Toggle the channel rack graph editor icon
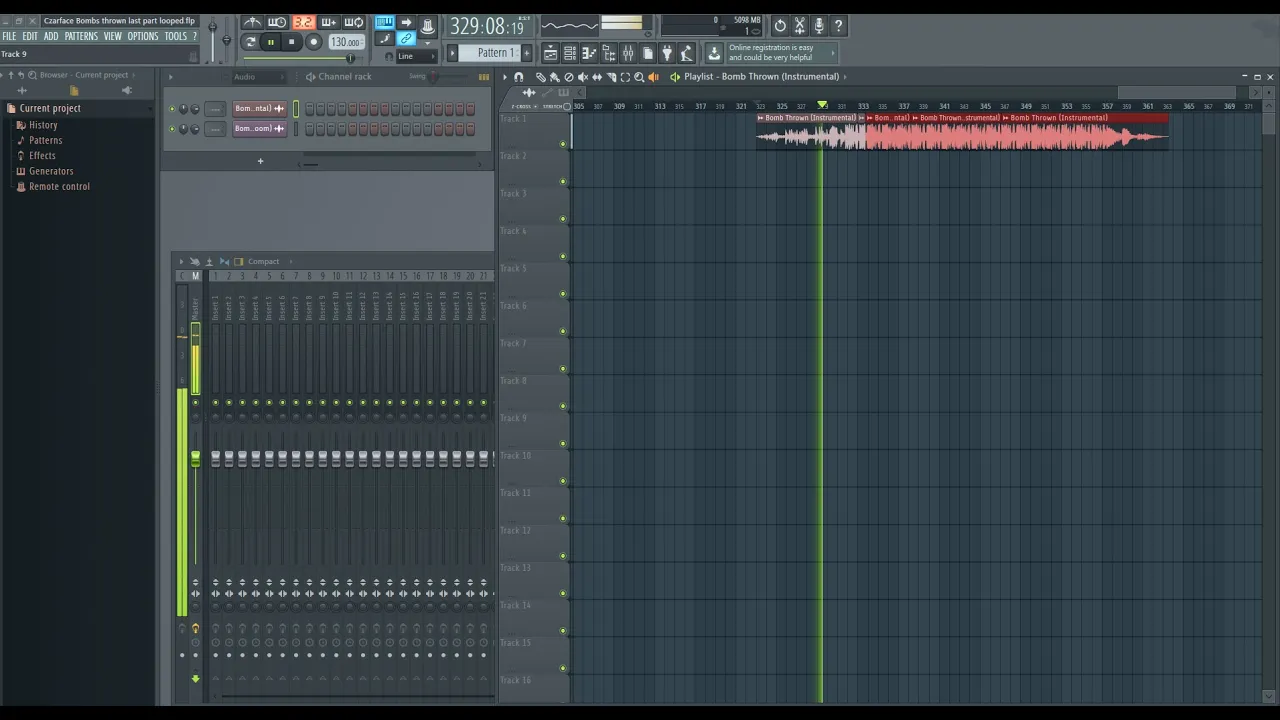Viewport: 1280px width, 720px height. pos(484,77)
